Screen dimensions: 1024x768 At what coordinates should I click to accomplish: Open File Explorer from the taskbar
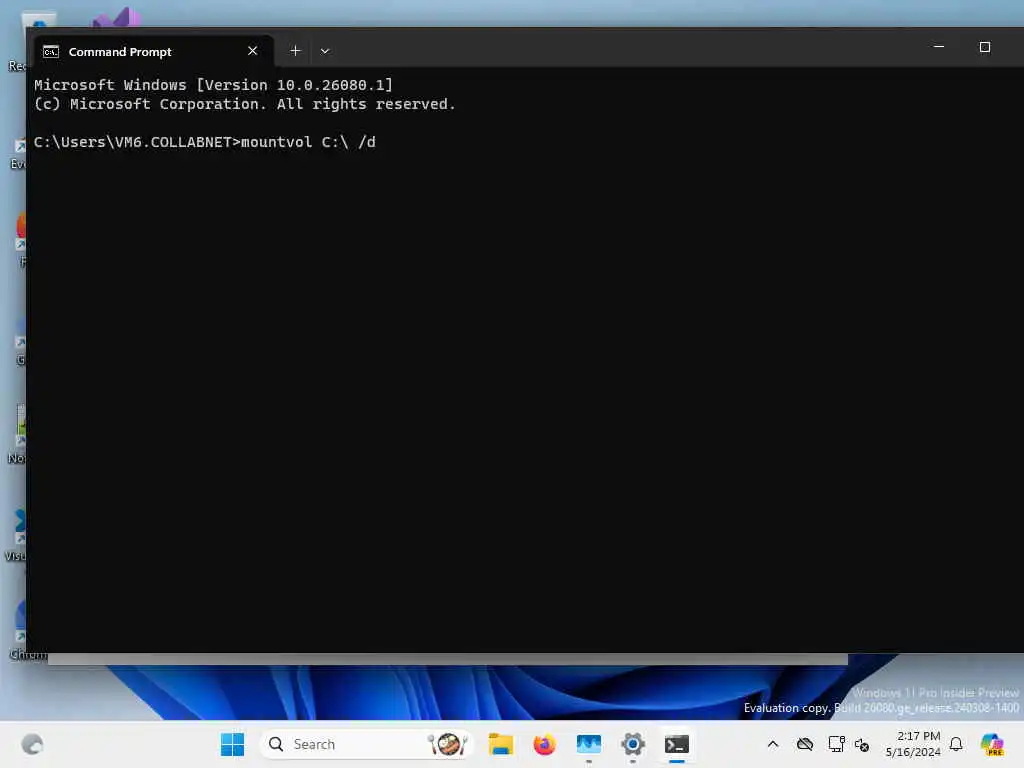point(501,744)
